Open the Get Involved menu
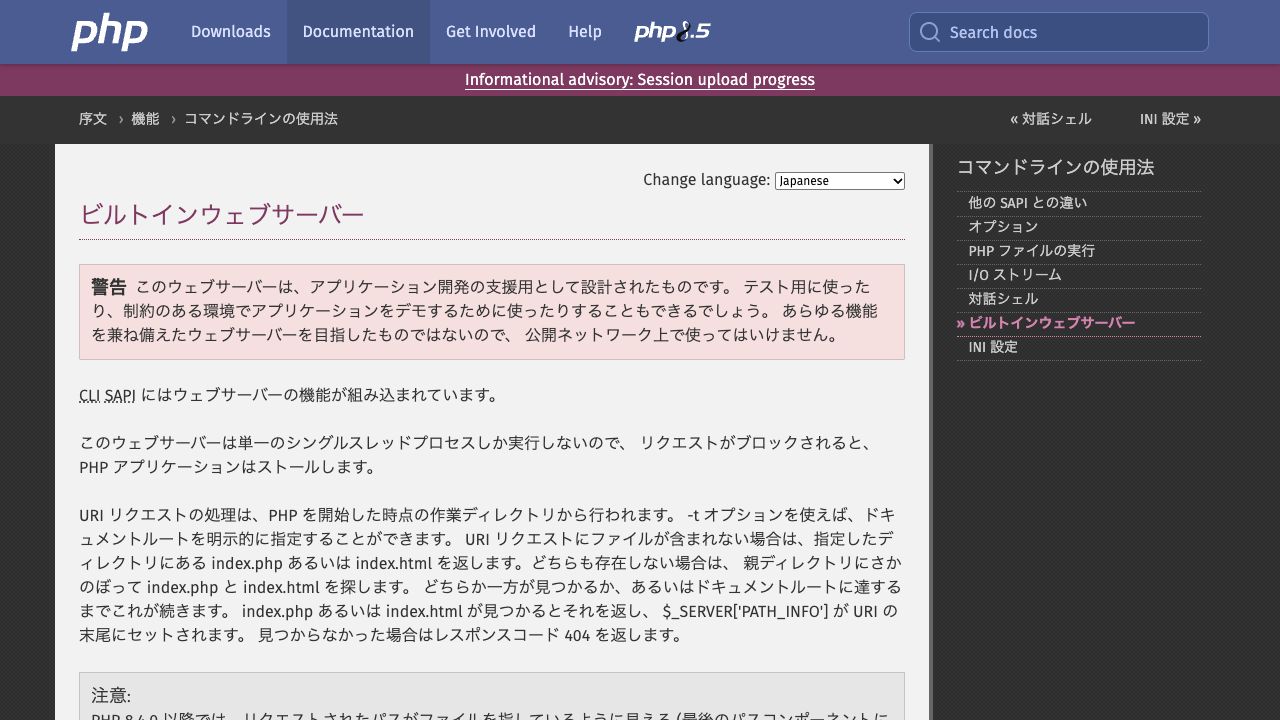This screenshot has width=1280, height=720. [491, 32]
